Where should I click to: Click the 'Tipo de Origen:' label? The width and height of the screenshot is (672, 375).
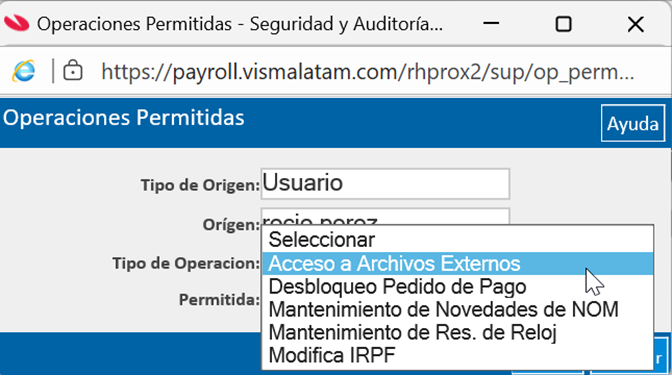click(x=200, y=185)
